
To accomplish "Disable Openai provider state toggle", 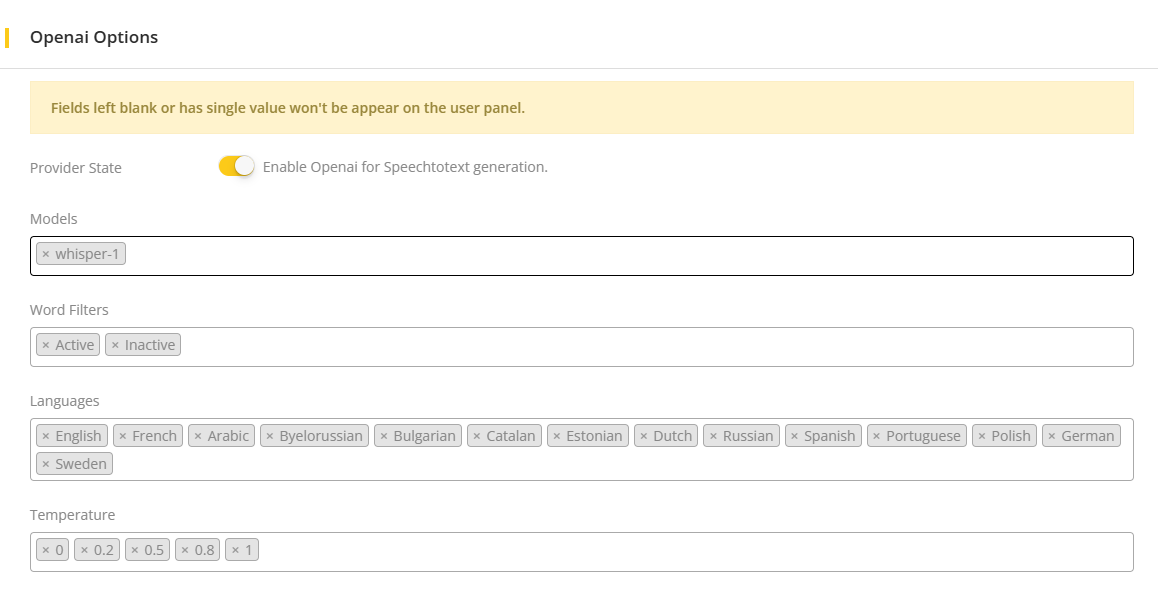I will click(237, 167).
